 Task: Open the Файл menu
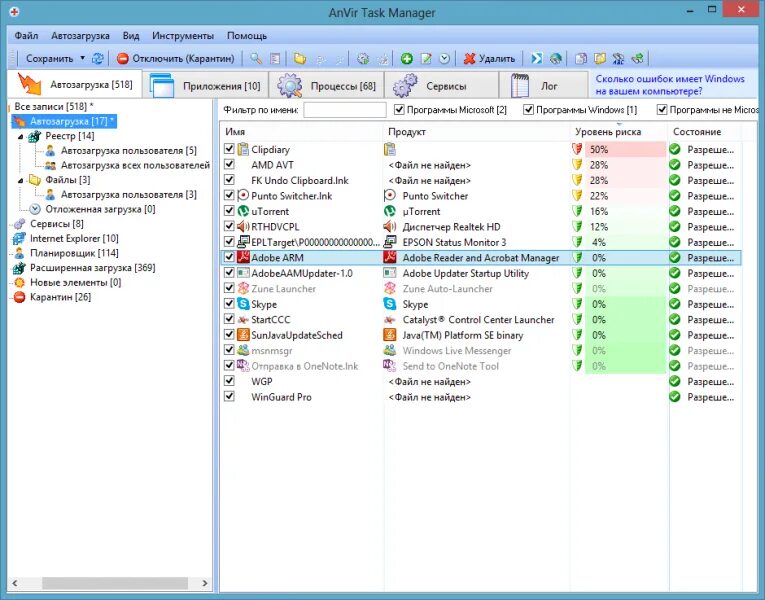(x=26, y=36)
